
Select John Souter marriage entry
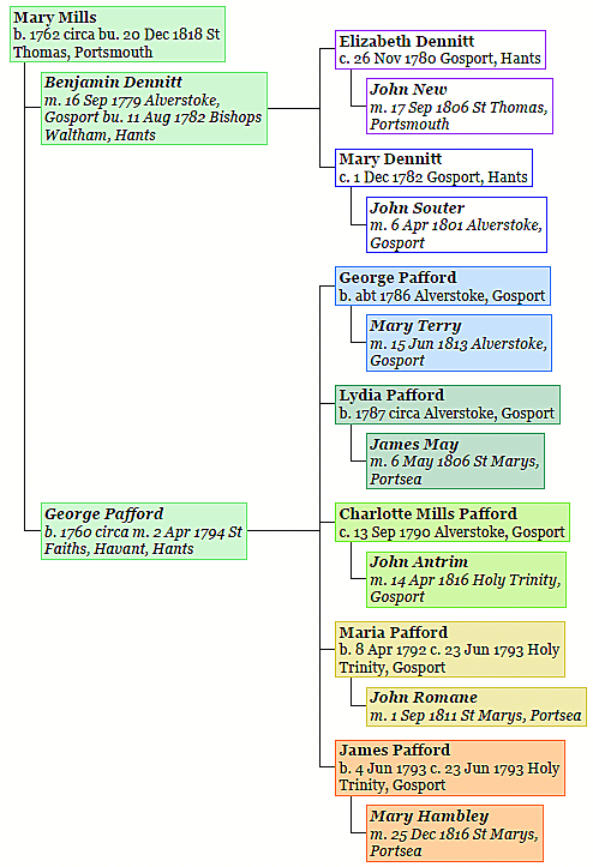(456, 224)
